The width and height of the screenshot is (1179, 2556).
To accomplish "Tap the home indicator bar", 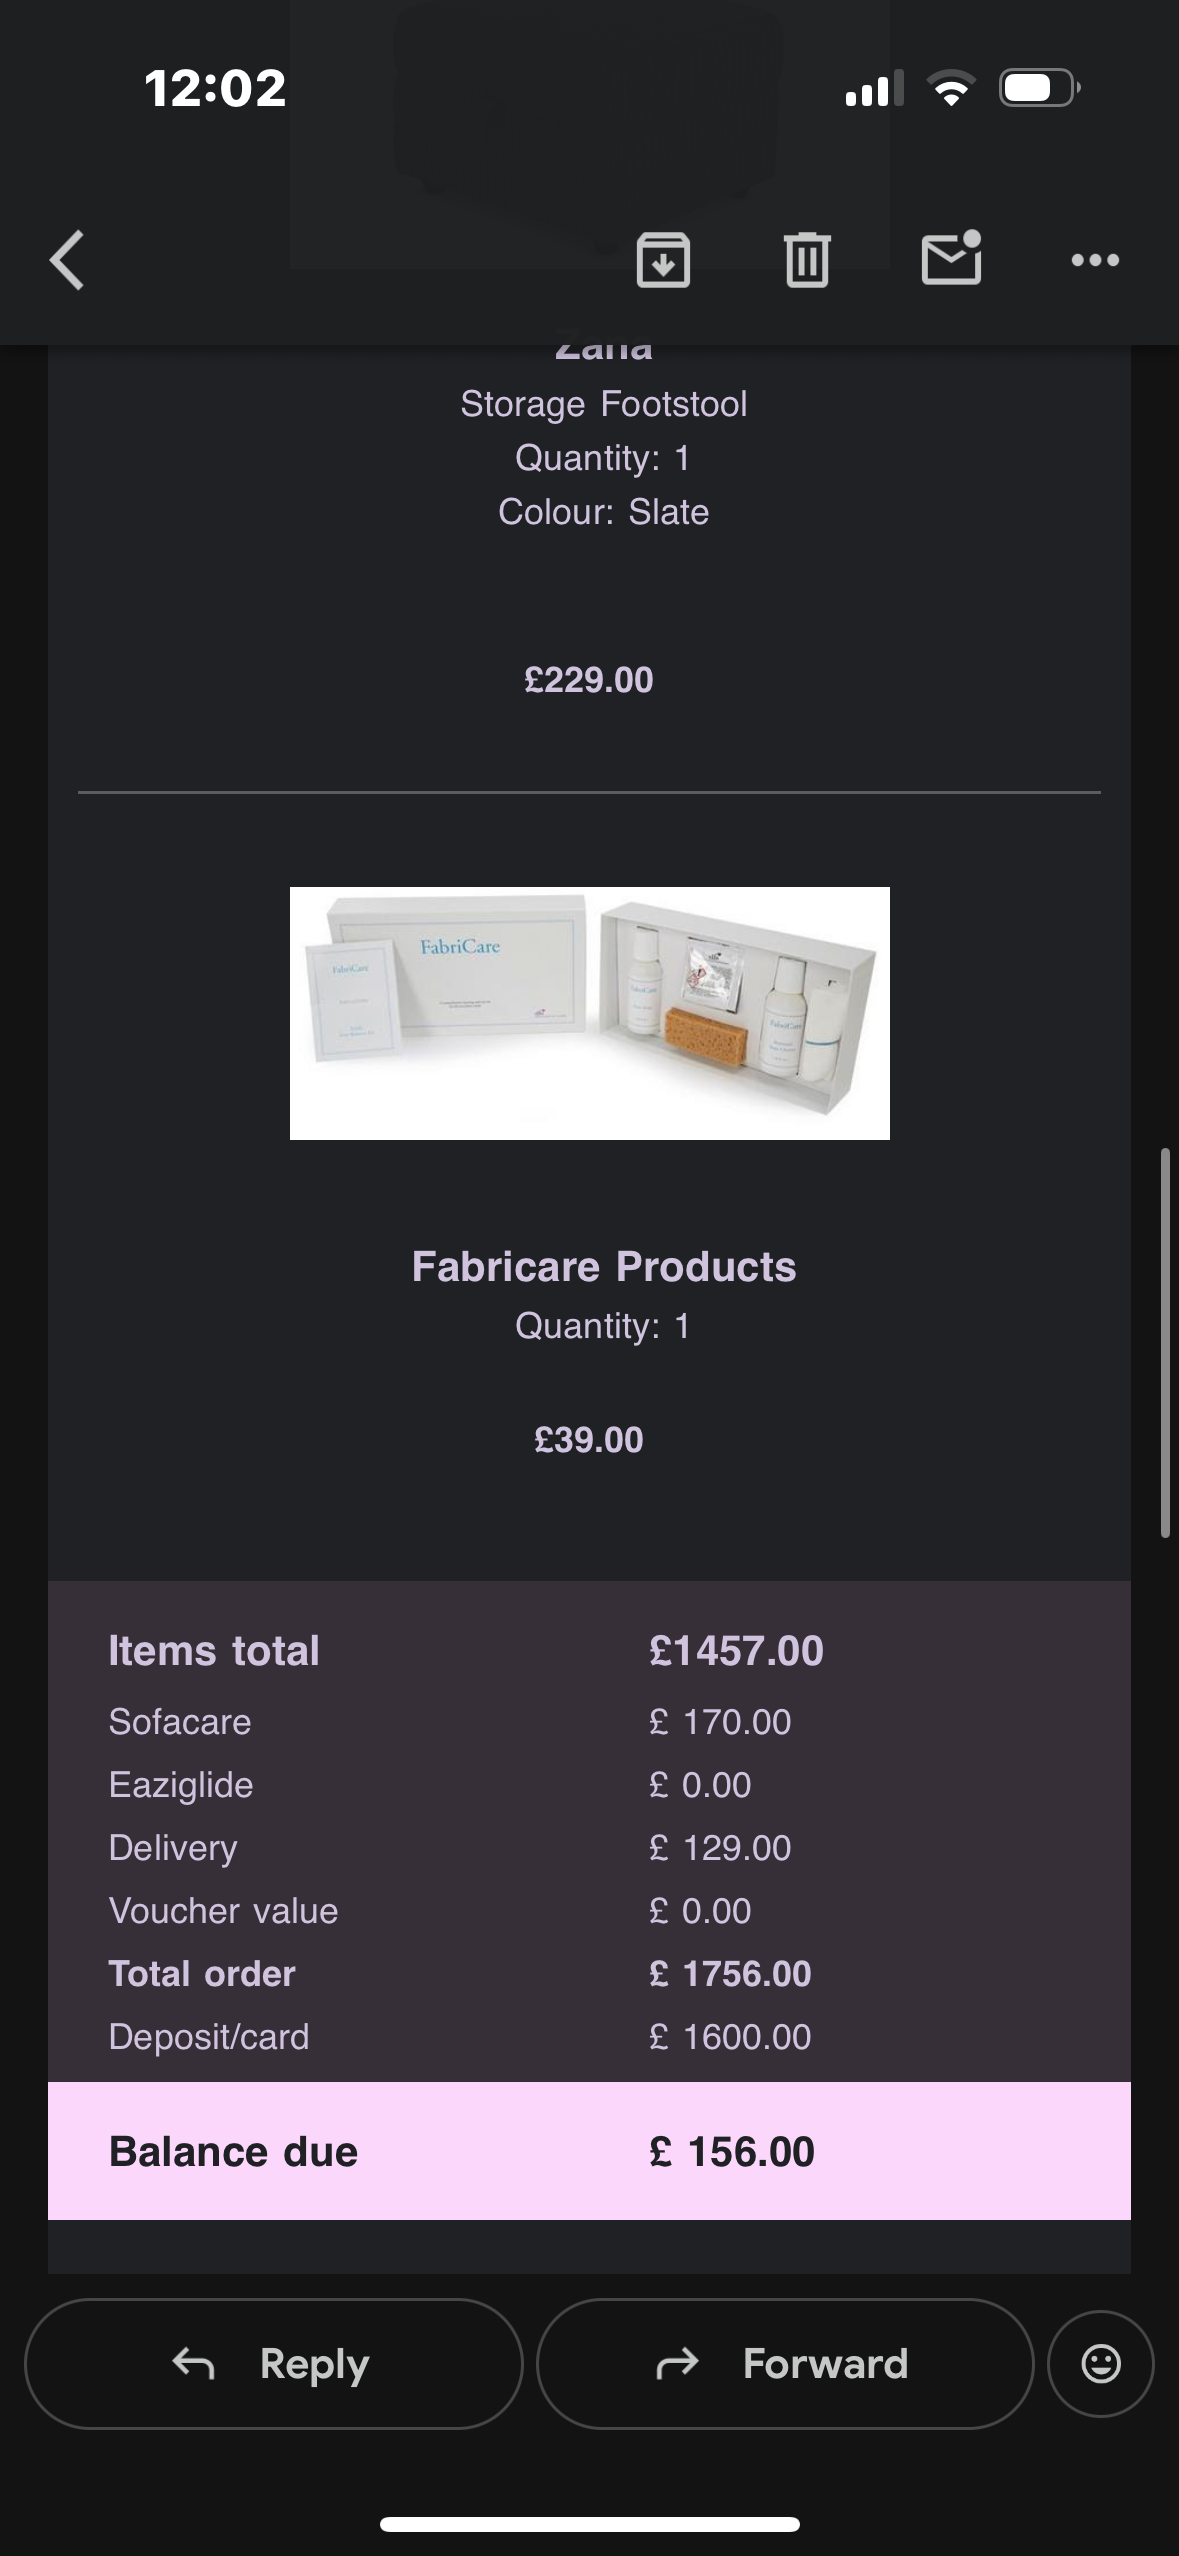I will 589,2524.
